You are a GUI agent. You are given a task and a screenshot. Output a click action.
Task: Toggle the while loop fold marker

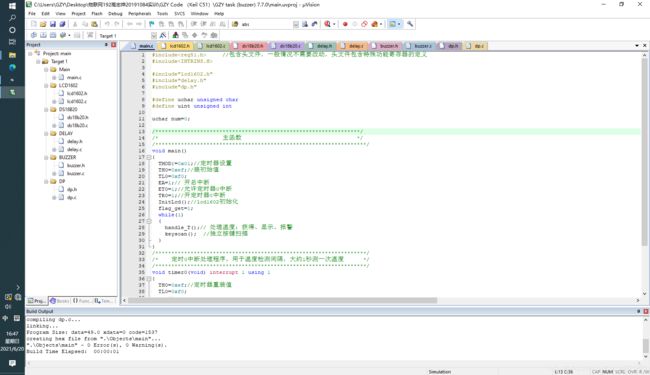(x=148, y=221)
